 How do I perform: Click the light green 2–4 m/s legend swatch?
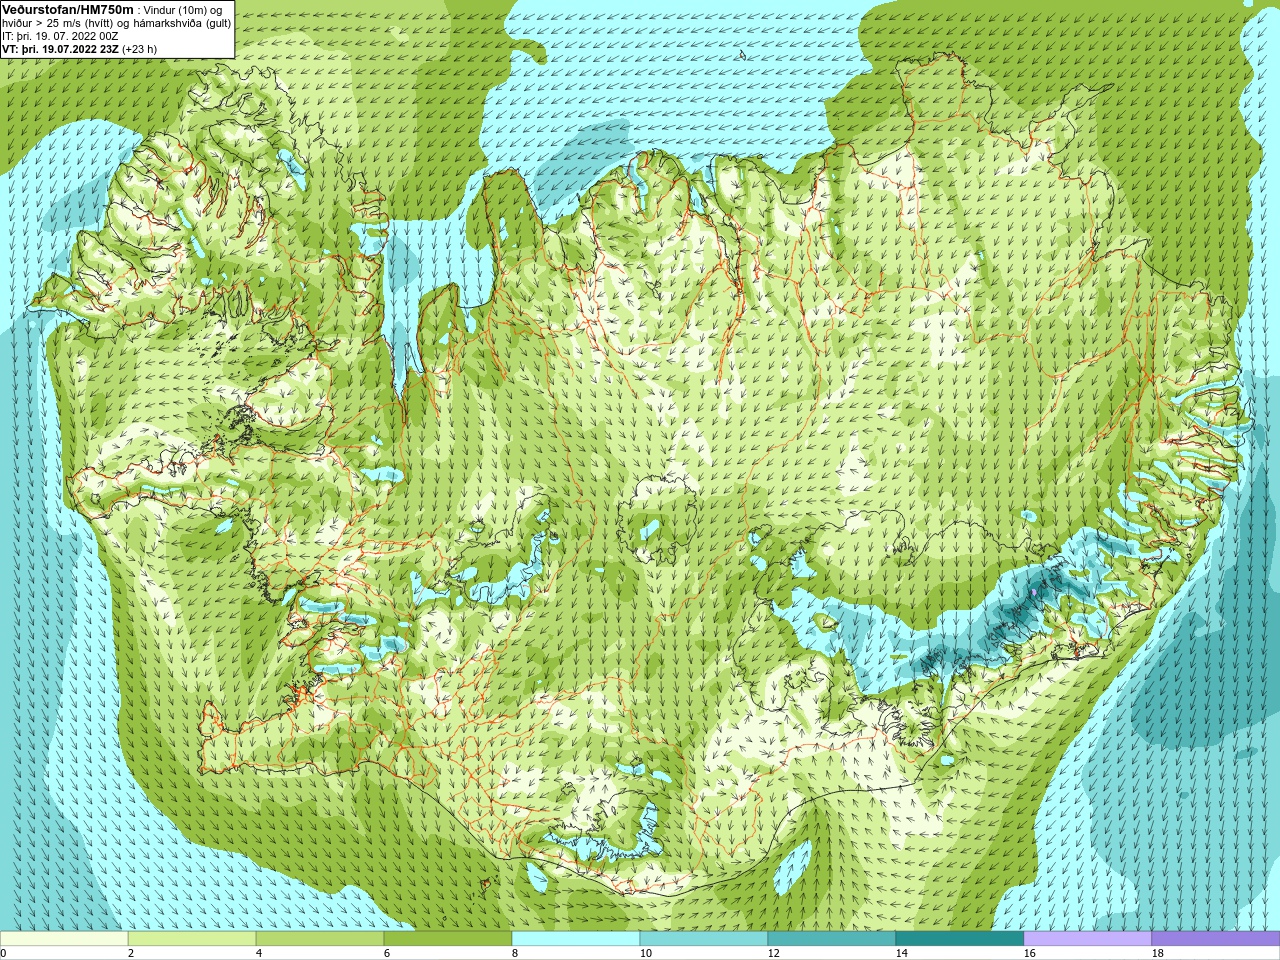click(x=192, y=939)
